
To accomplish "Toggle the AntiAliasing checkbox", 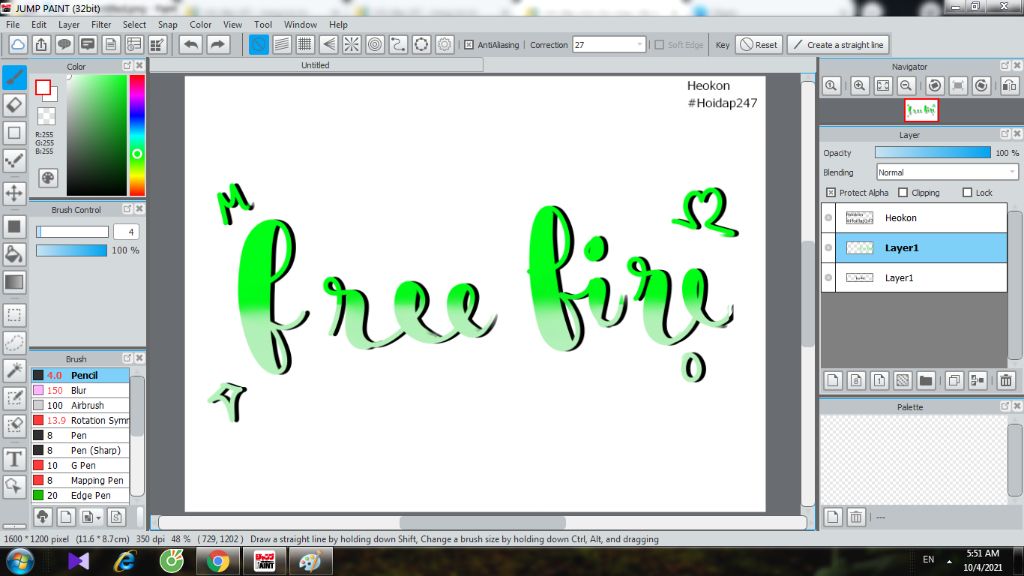I will point(469,44).
